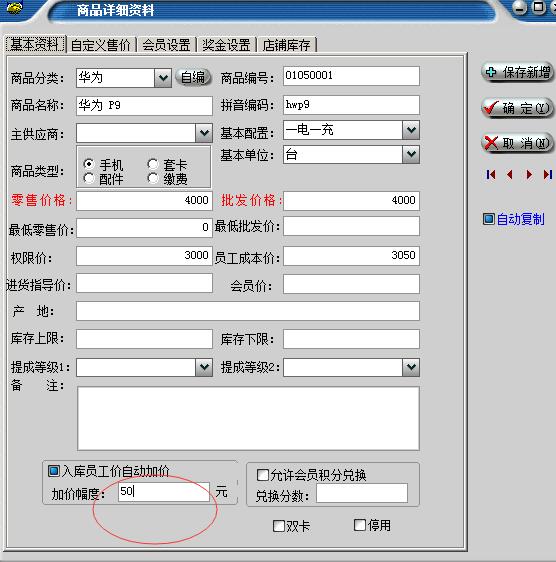Open the 会员设置 tab
556x562 pixels.
(166, 45)
